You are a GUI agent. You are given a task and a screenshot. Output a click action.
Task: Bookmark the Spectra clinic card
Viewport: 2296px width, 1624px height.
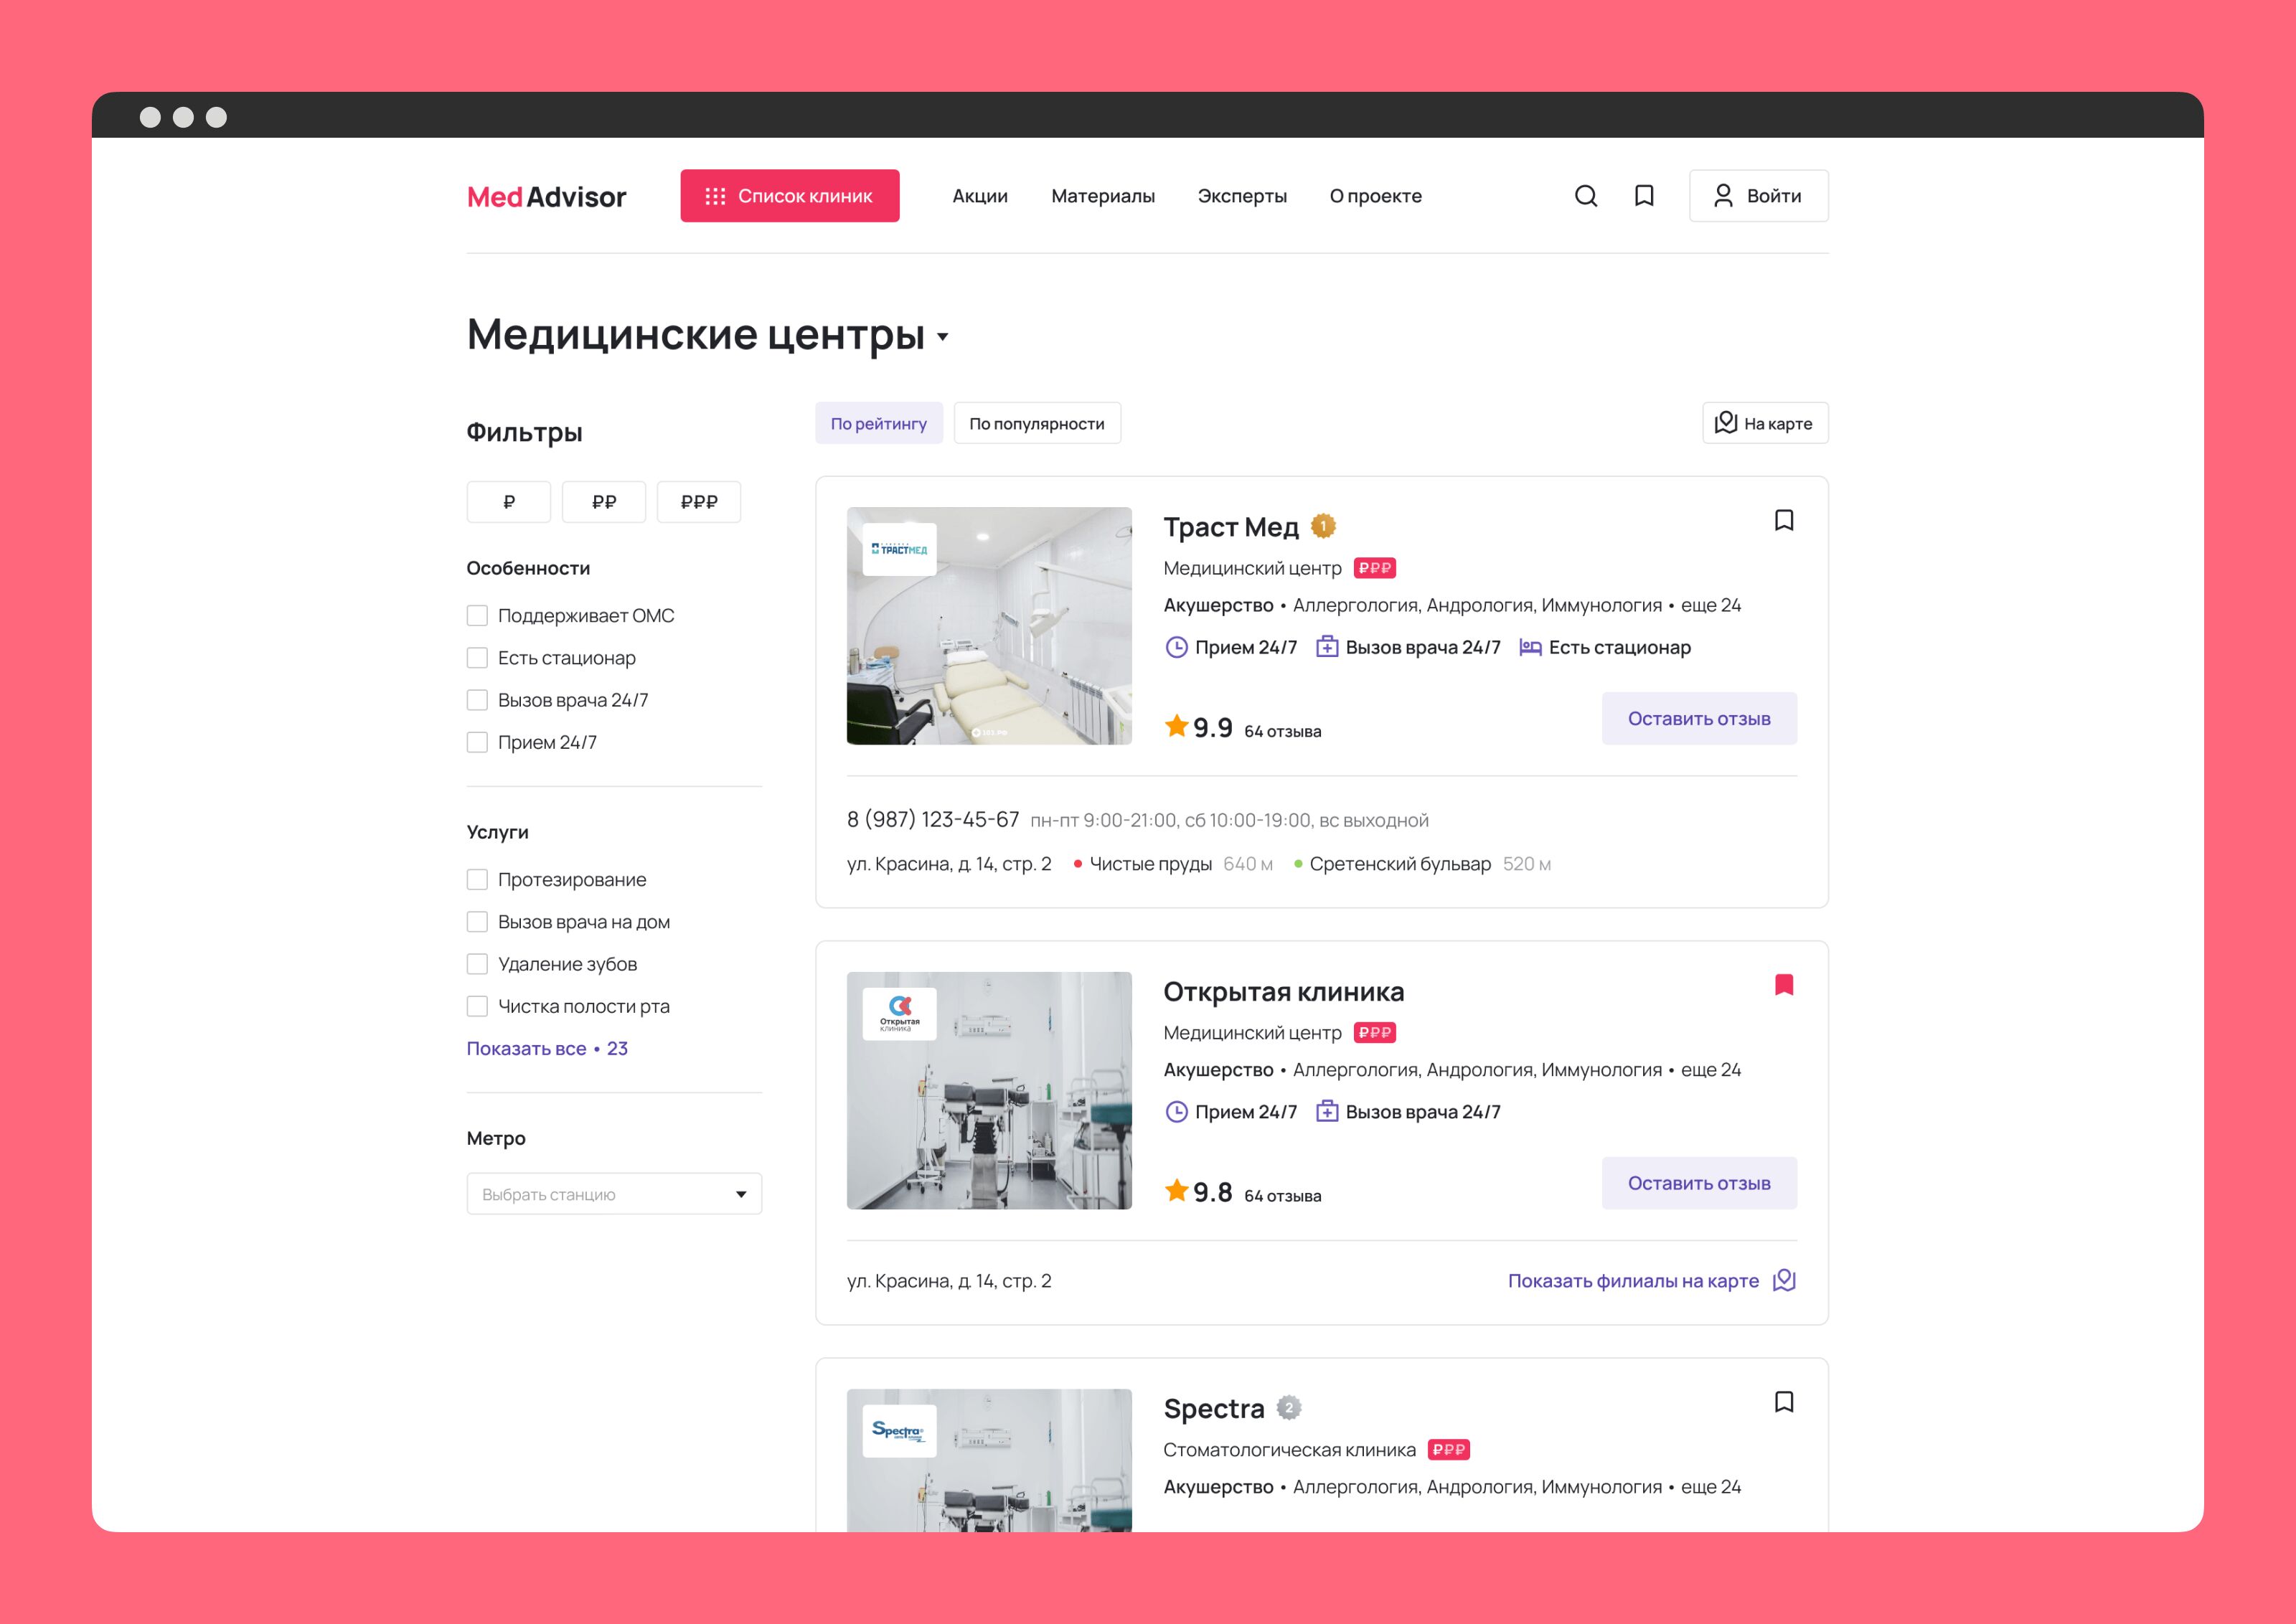(1783, 1402)
